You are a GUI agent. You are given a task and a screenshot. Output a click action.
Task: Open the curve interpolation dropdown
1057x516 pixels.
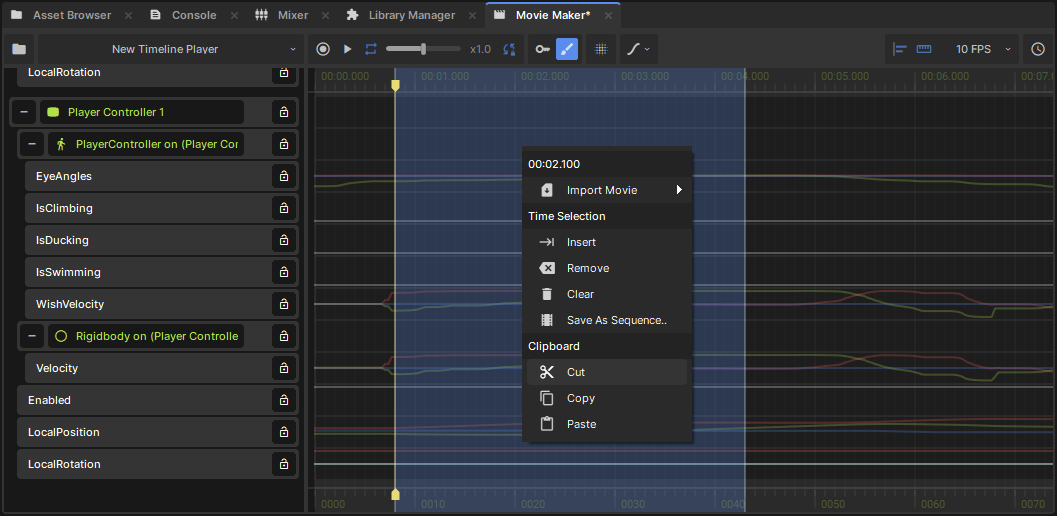click(637, 49)
